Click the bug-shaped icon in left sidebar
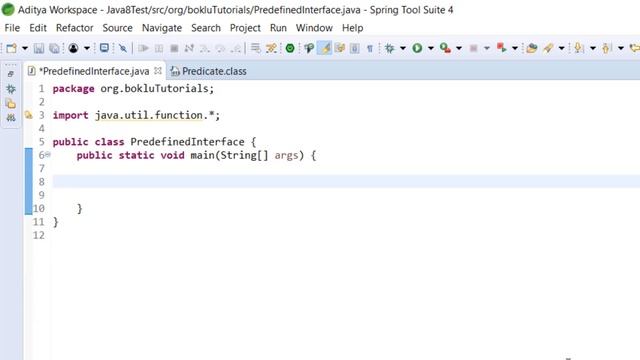Viewport: 640px width, 360px height. click(11, 89)
